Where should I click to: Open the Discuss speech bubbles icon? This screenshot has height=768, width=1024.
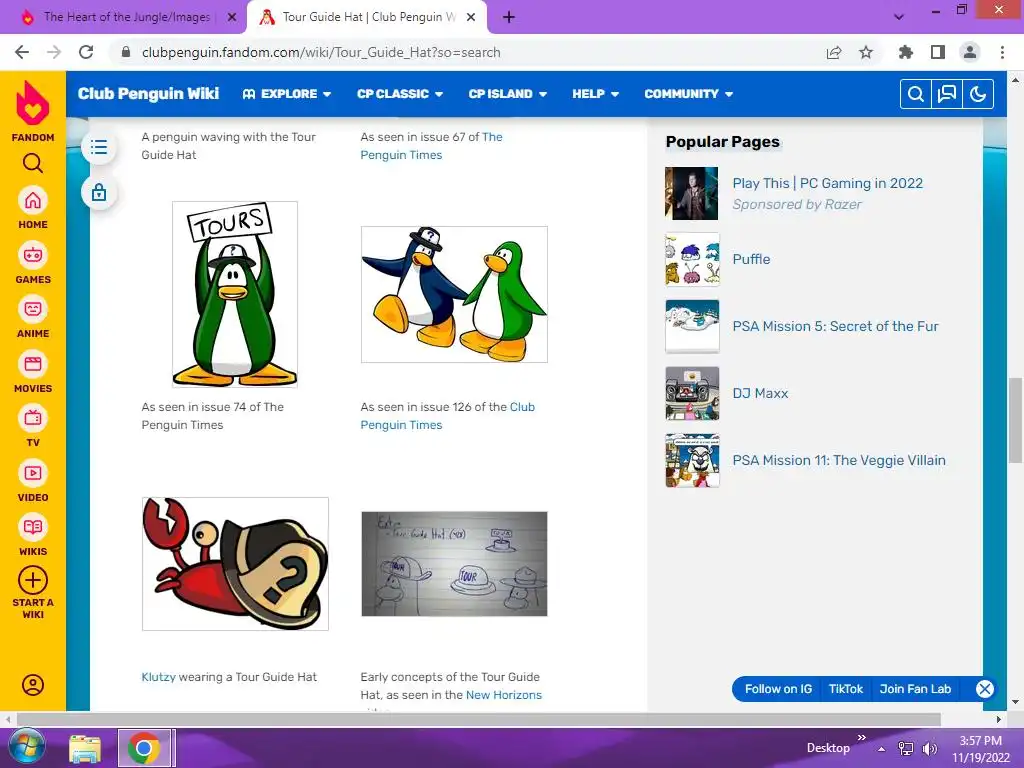pos(947,94)
